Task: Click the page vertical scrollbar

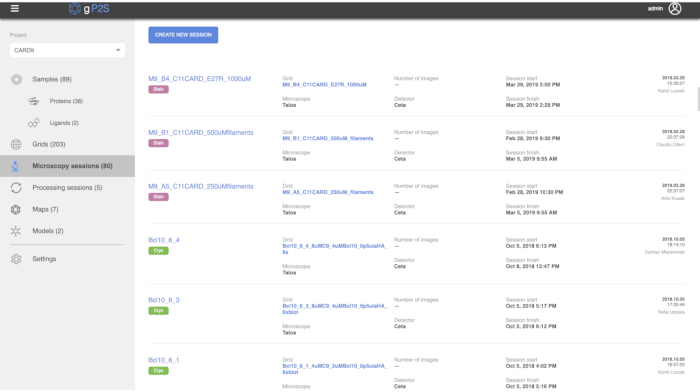Action: point(698,99)
